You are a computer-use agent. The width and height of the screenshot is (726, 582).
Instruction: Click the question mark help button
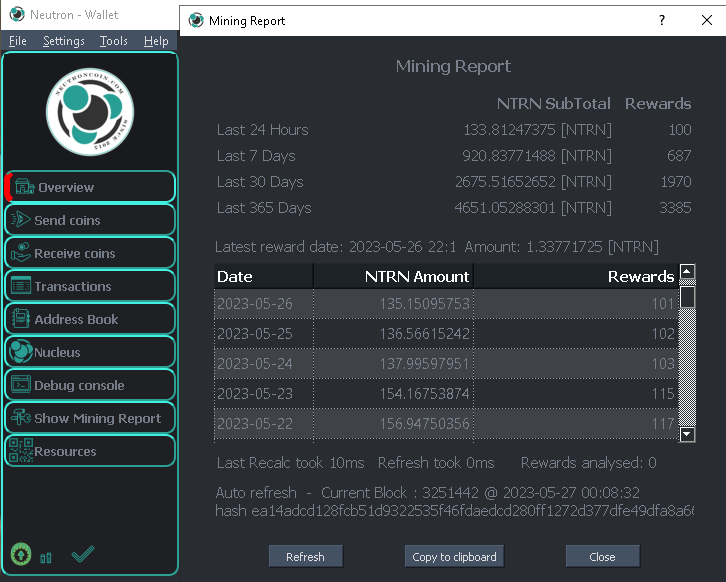pyautogui.click(x=662, y=20)
